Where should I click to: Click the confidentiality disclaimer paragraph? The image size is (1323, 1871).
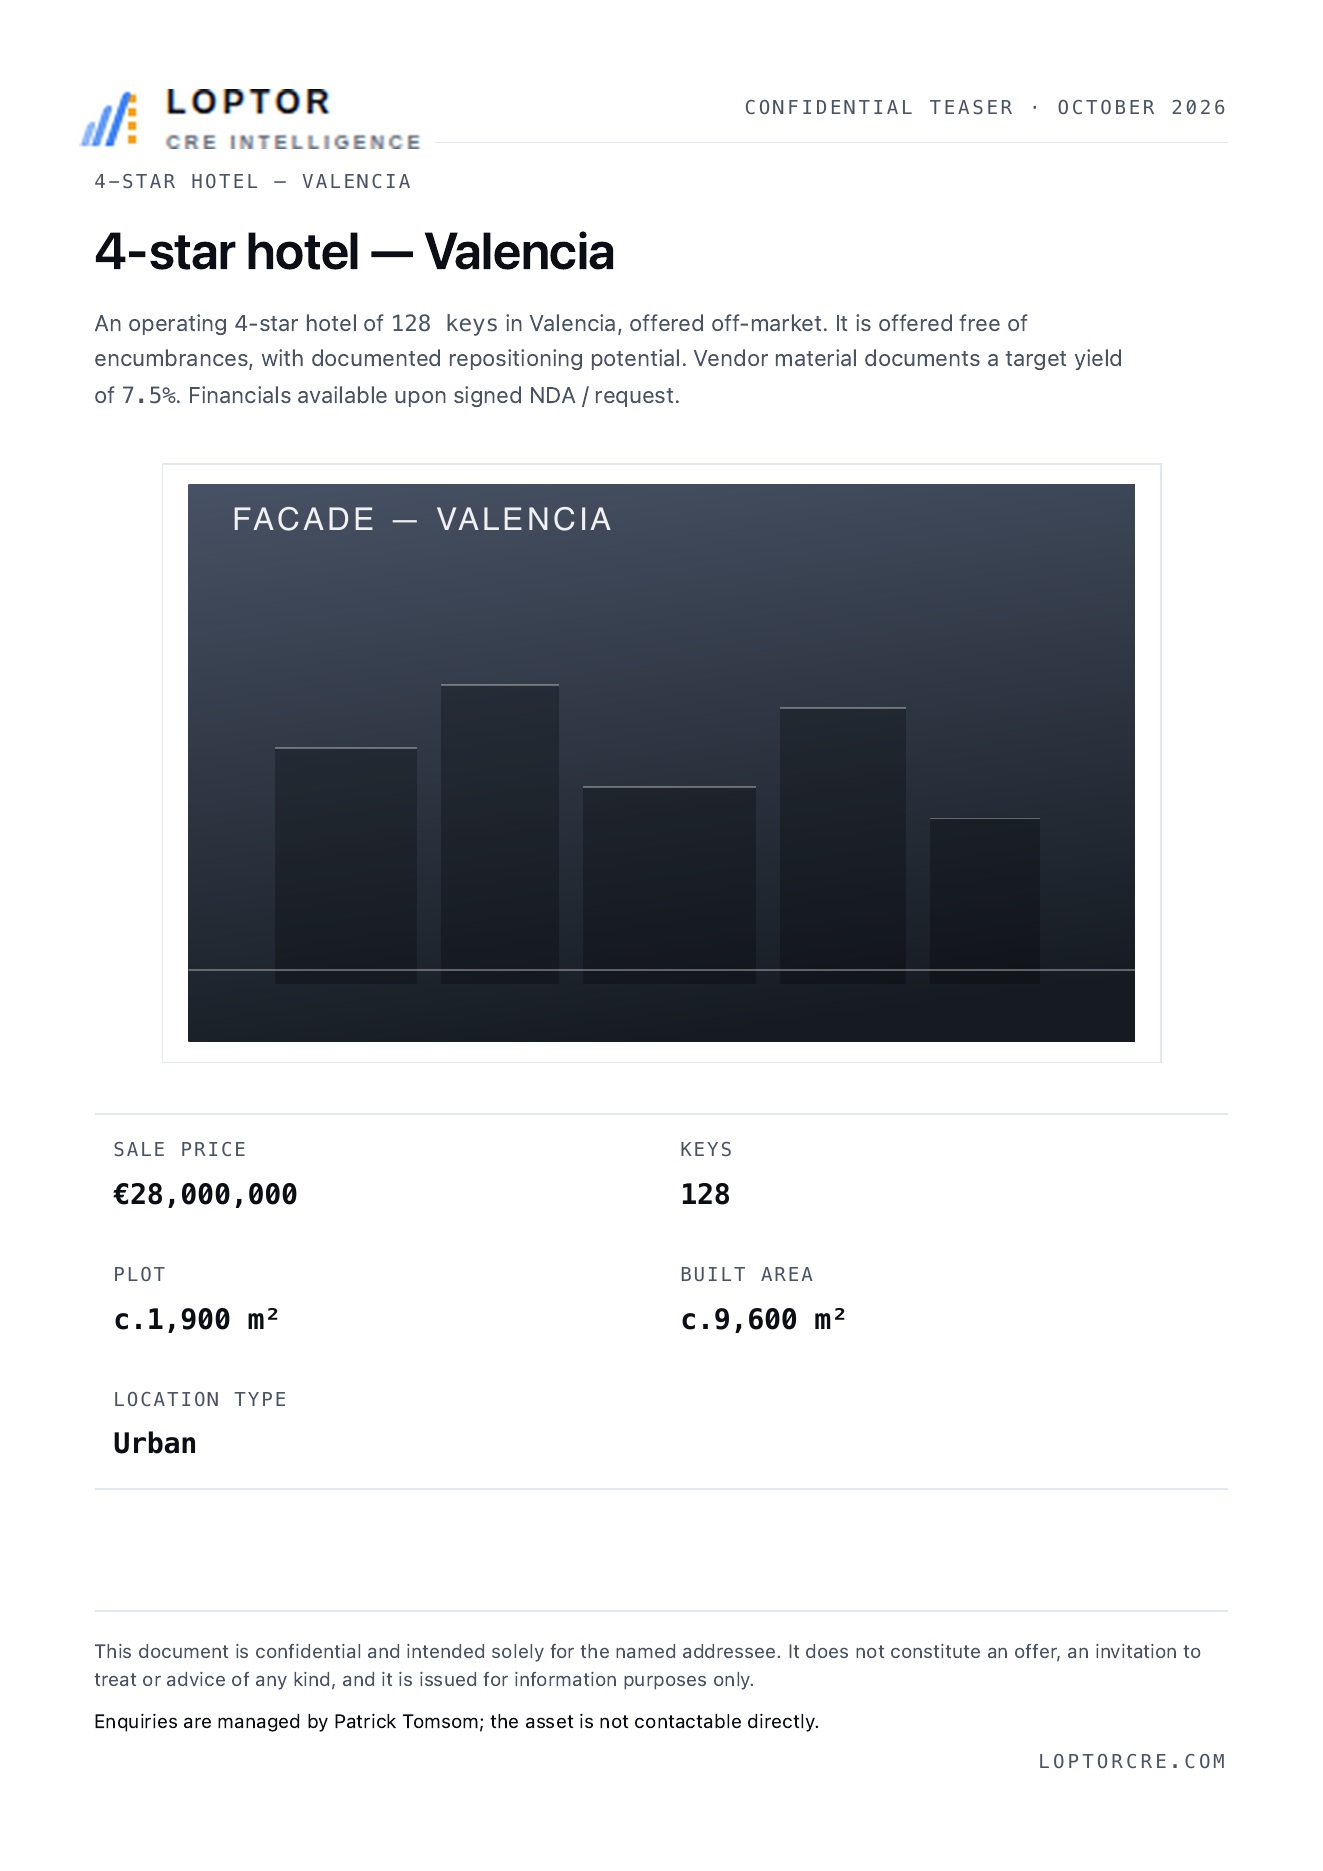(x=648, y=1666)
